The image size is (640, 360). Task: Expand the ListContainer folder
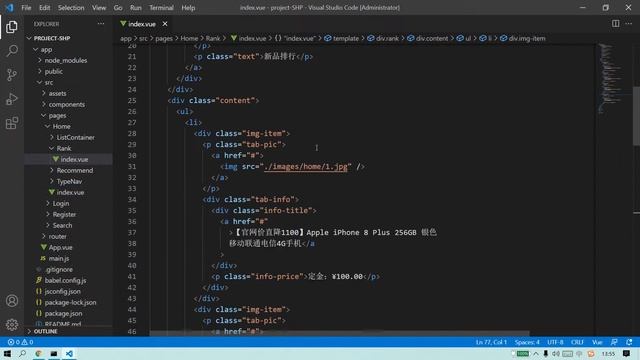(75, 137)
